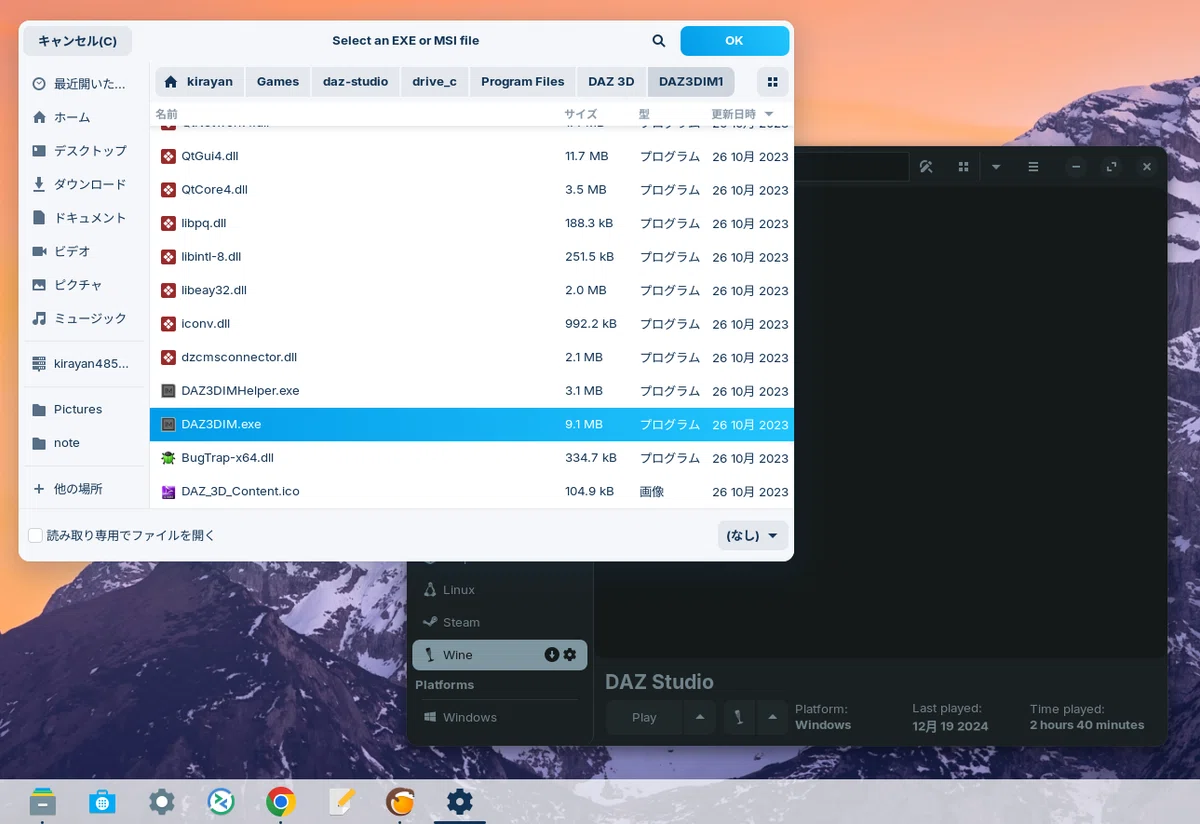Select libintl-8.dll file
The height and width of the screenshot is (824, 1200).
[x=472, y=257]
